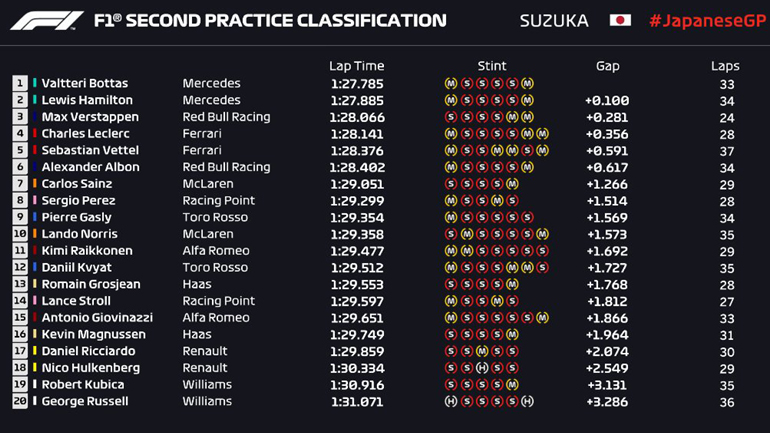Open Lewis Hamilton's driver name
The width and height of the screenshot is (770, 433).
coord(88,100)
